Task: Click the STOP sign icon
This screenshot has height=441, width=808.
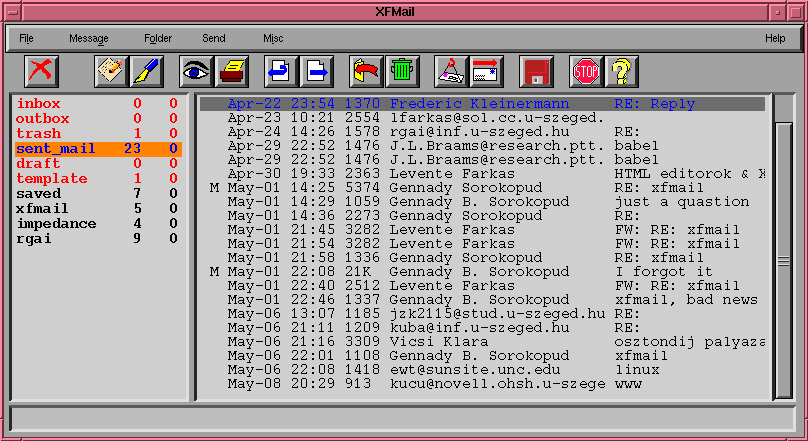Action: point(586,71)
